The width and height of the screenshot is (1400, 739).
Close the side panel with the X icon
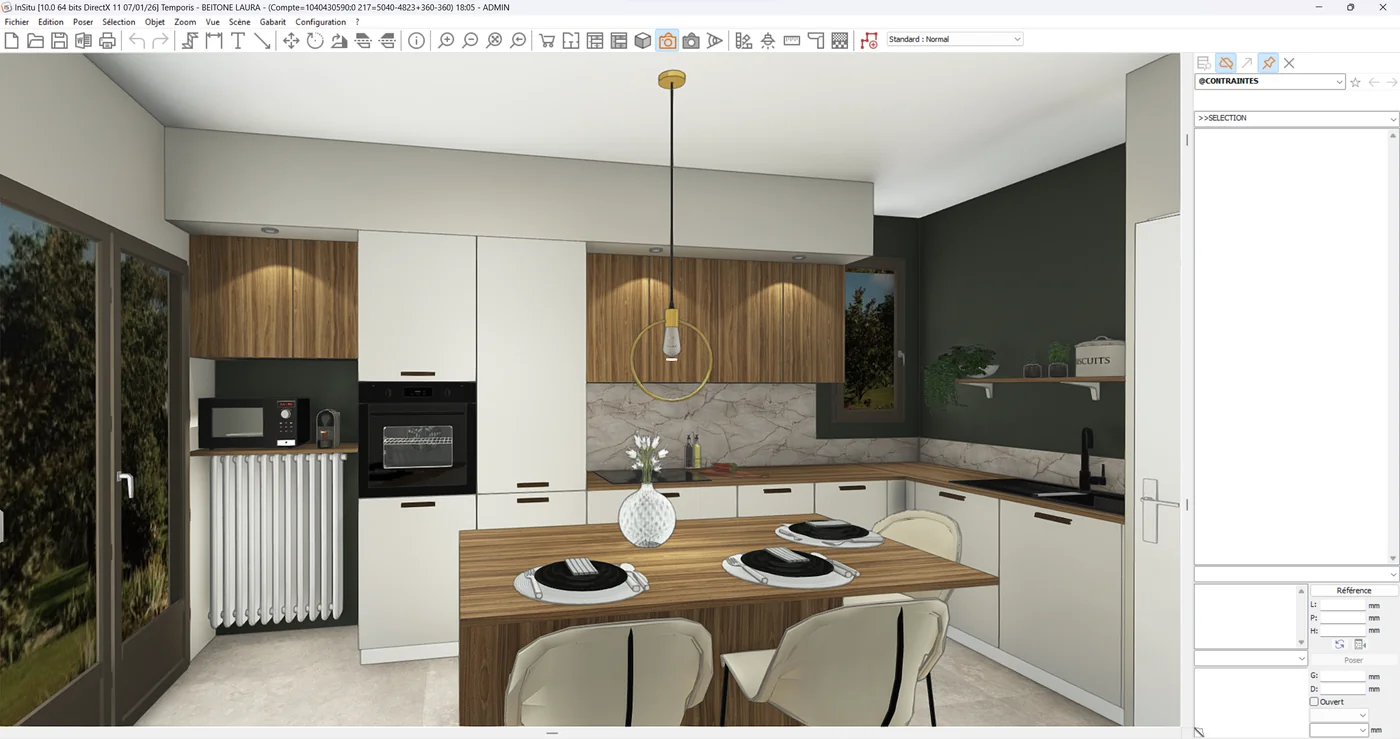click(x=1289, y=63)
